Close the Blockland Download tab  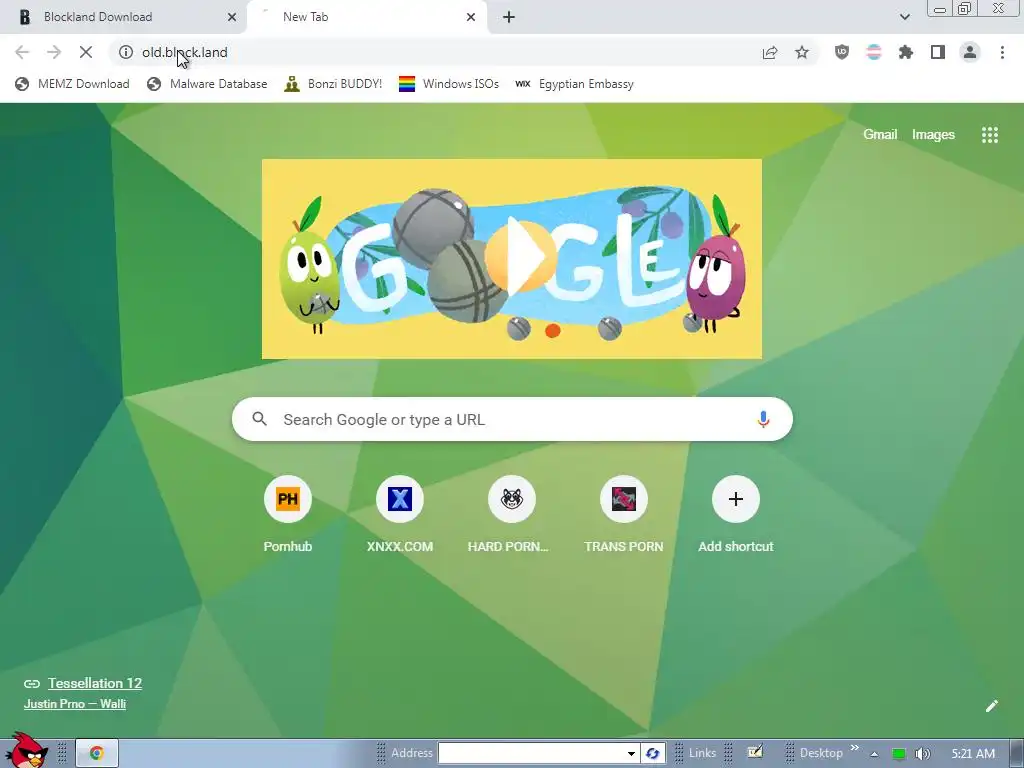[232, 17]
